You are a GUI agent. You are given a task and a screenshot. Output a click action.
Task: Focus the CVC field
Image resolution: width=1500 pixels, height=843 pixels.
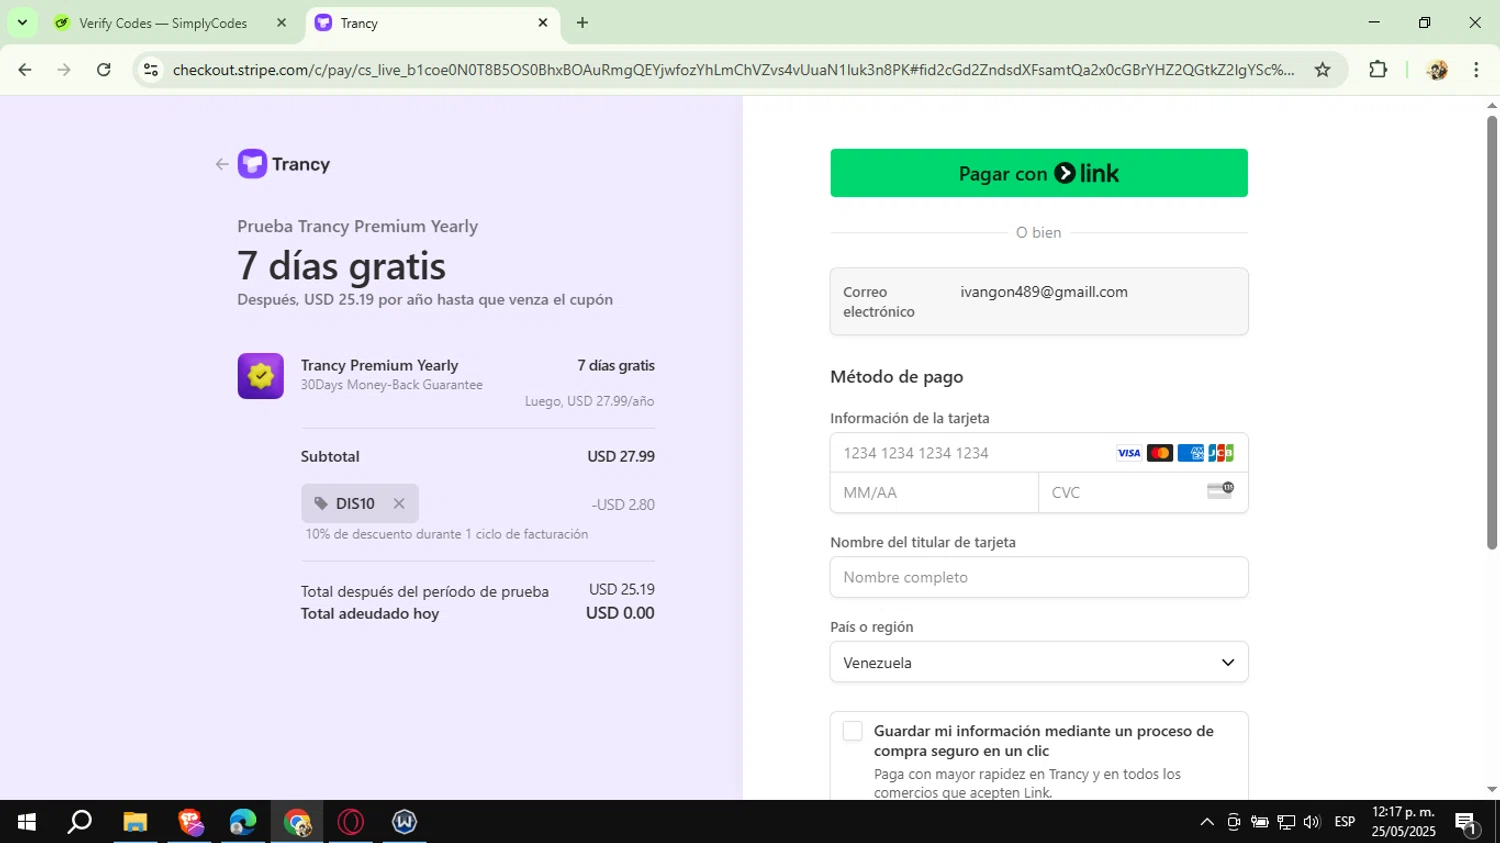(1143, 493)
